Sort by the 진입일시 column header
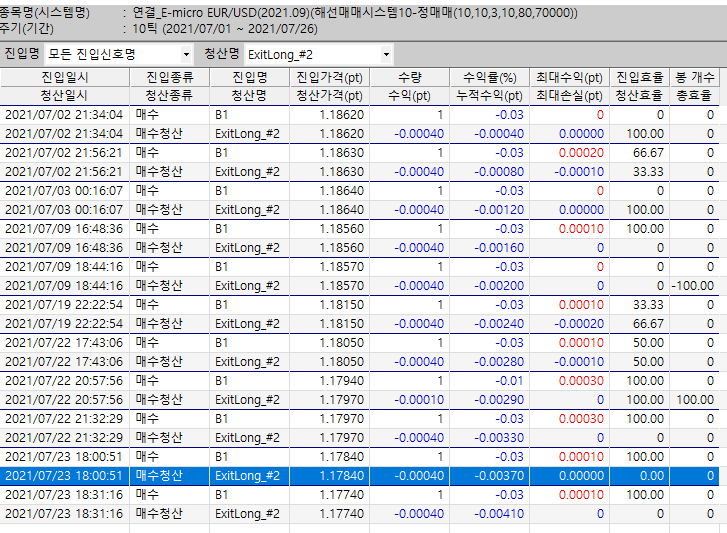The width and height of the screenshot is (727, 533). [x=65, y=77]
